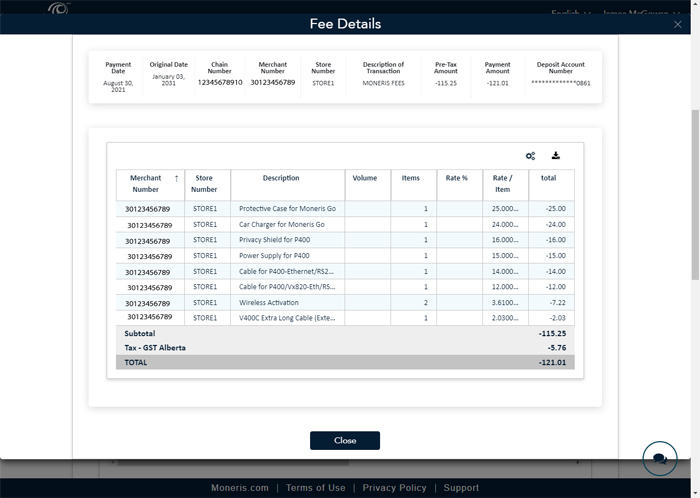The height and width of the screenshot is (498, 700).
Task: Close Fee Details dialog with X icon
Action: click(x=677, y=25)
